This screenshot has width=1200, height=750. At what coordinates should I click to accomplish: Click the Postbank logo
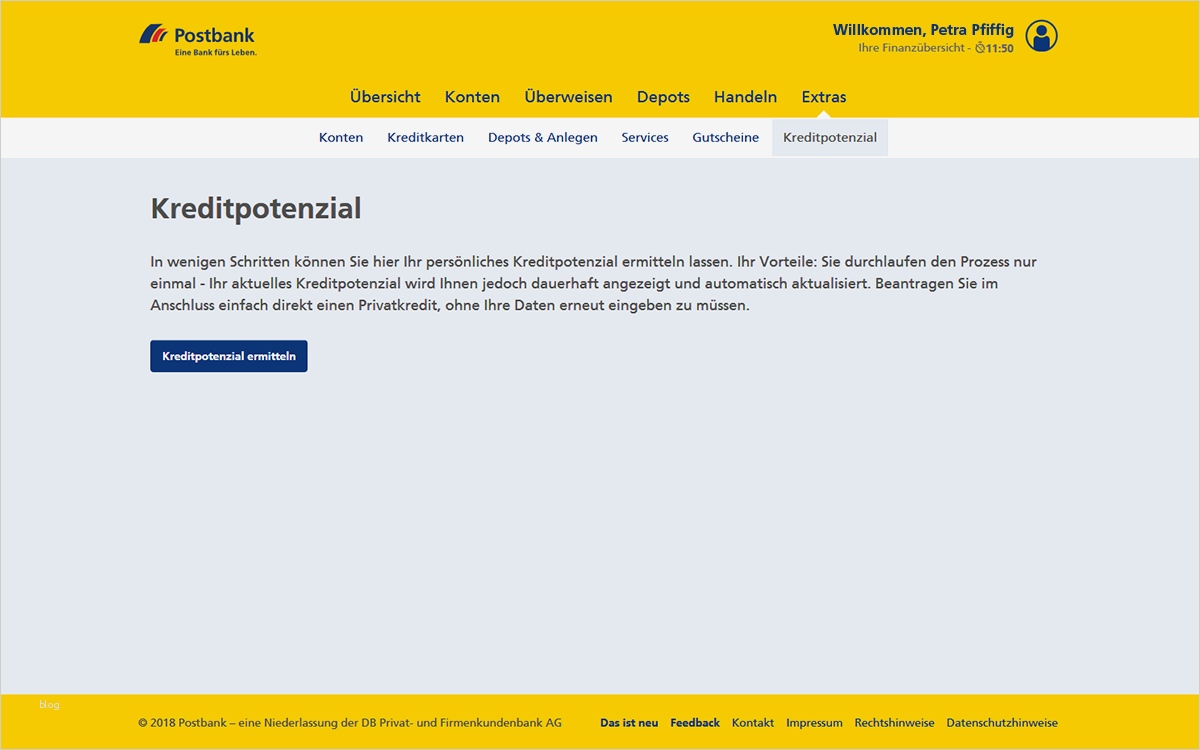point(198,35)
